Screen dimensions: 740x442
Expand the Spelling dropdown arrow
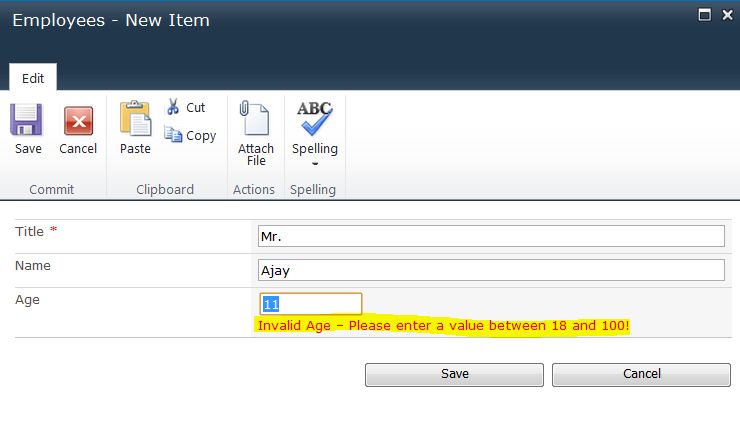point(315,163)
